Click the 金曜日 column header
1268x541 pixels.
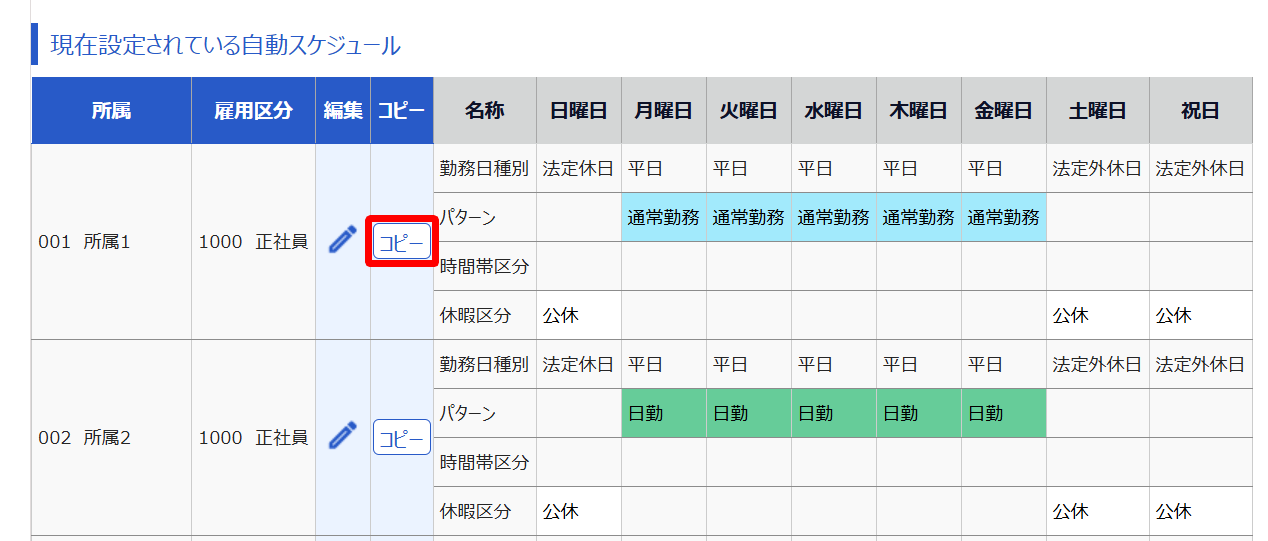(x=1004, y=111)
